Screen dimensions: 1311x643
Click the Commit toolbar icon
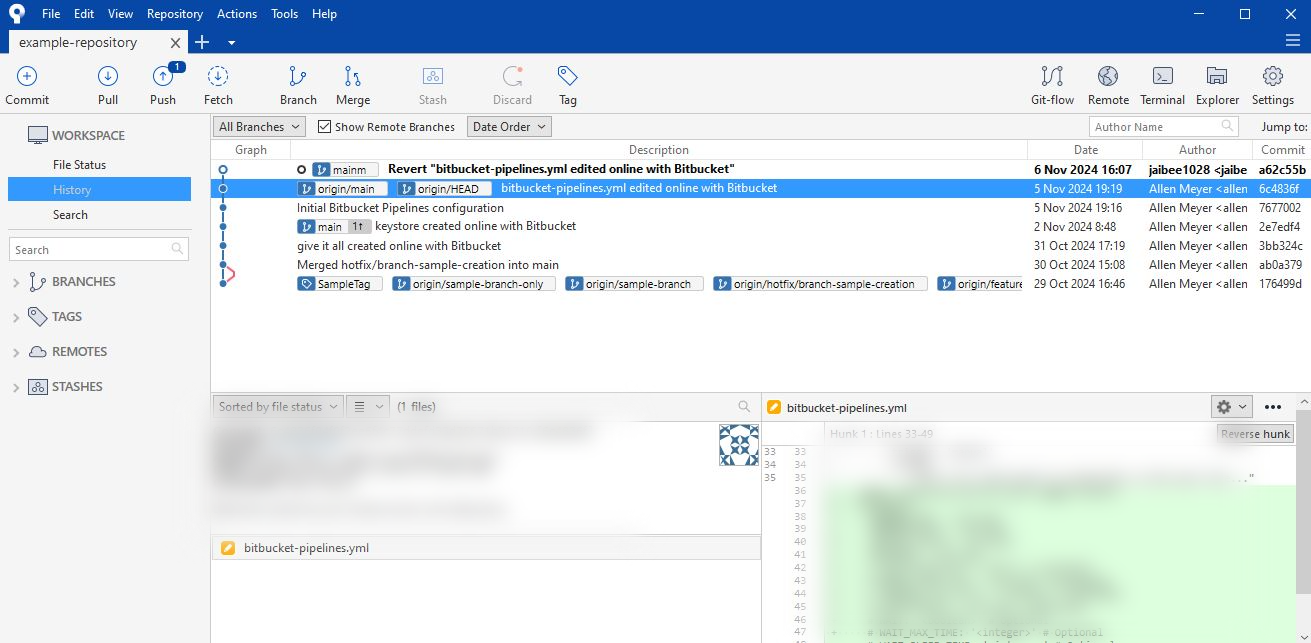click(x=27, y=78)
